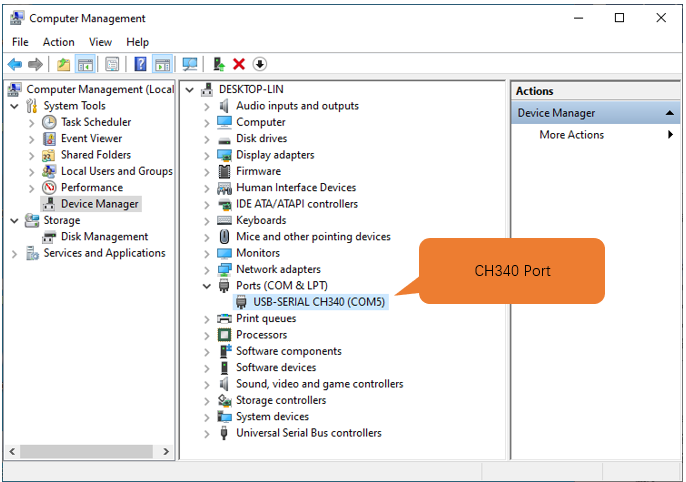
Task: Click the Event Viewer icon
Action: [49, 139]
